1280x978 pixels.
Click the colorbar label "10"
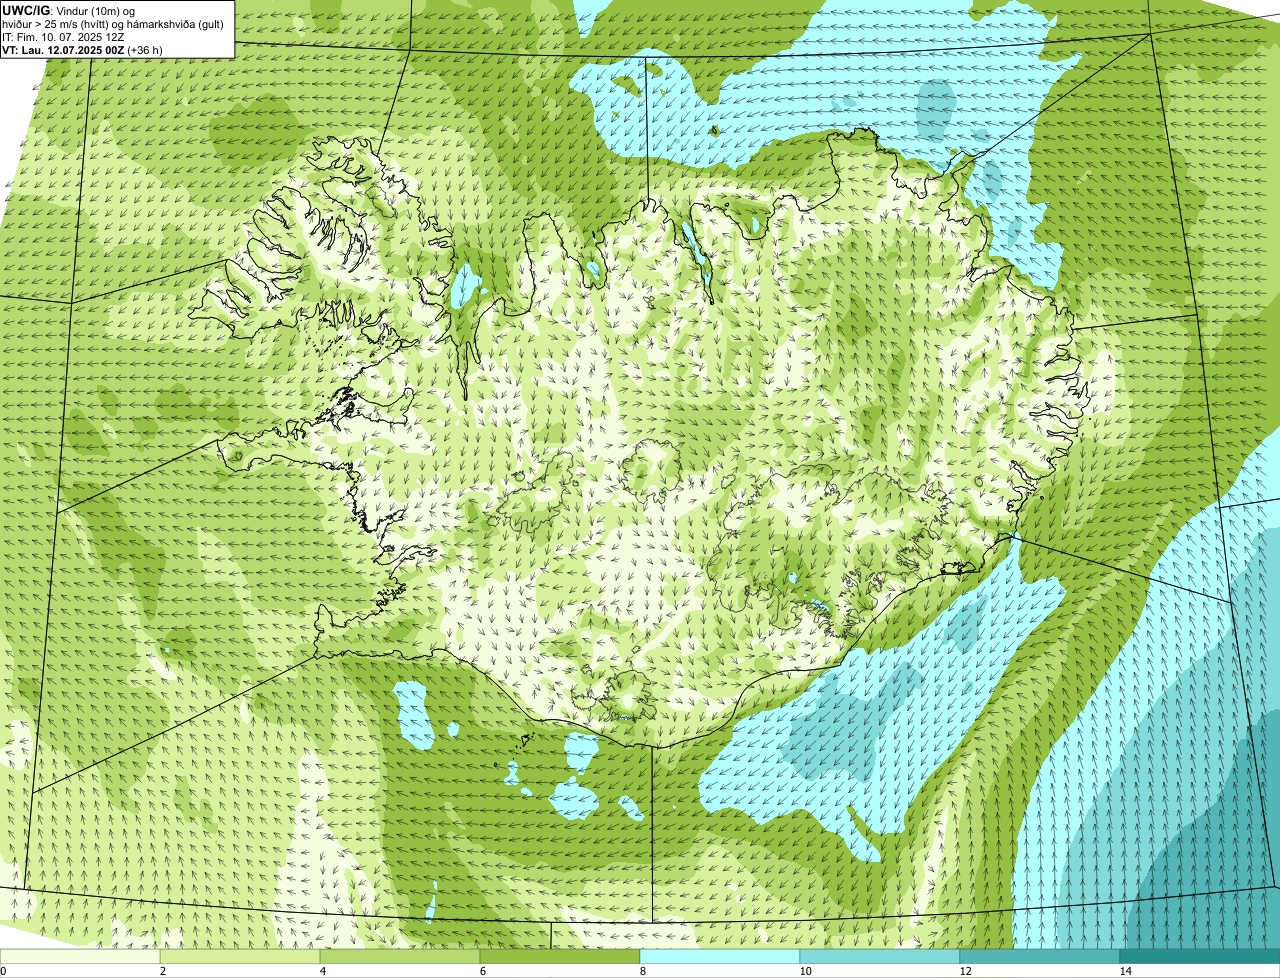[805, 971]
